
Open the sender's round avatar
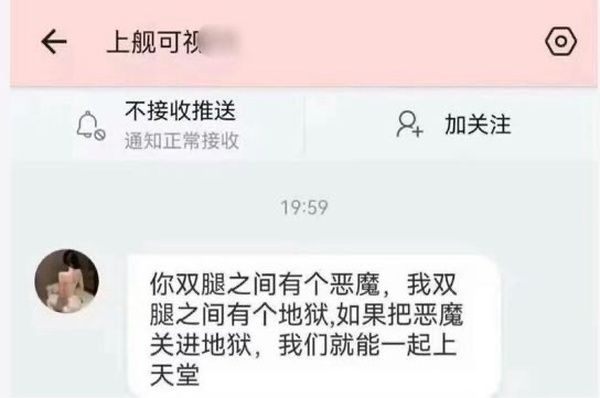coord(67,281)
